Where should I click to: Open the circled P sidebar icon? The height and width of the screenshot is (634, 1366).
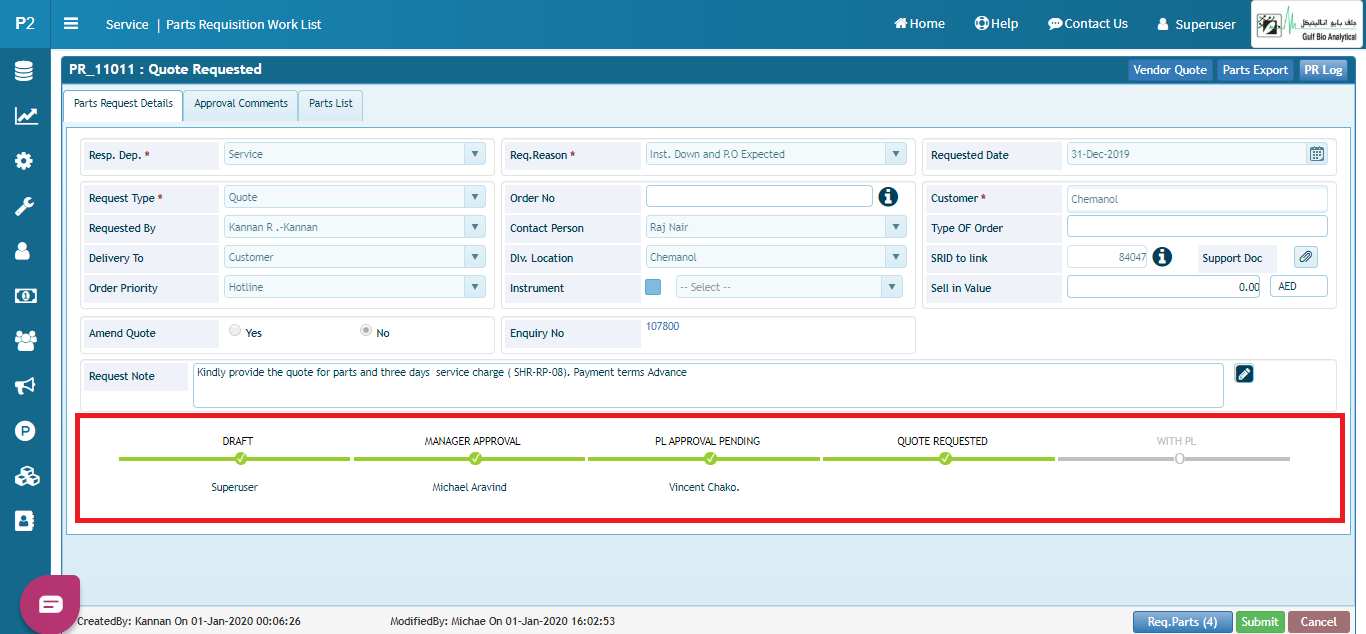coord(25,431)
